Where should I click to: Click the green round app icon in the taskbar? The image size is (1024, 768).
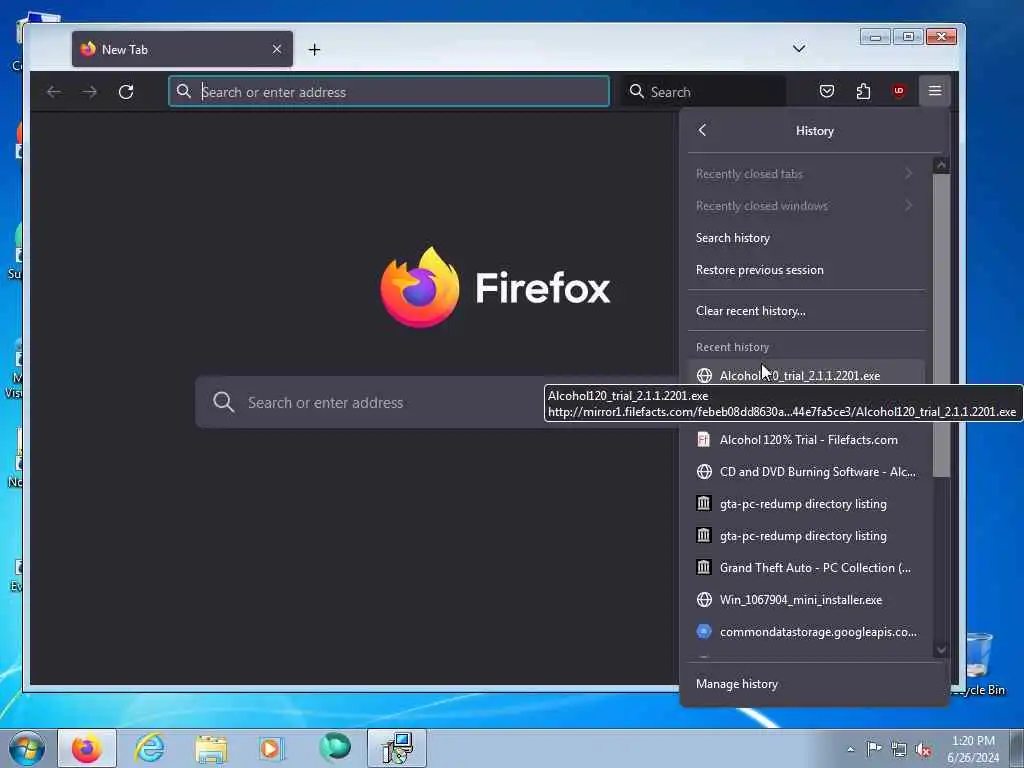click(x=335, y=748)
